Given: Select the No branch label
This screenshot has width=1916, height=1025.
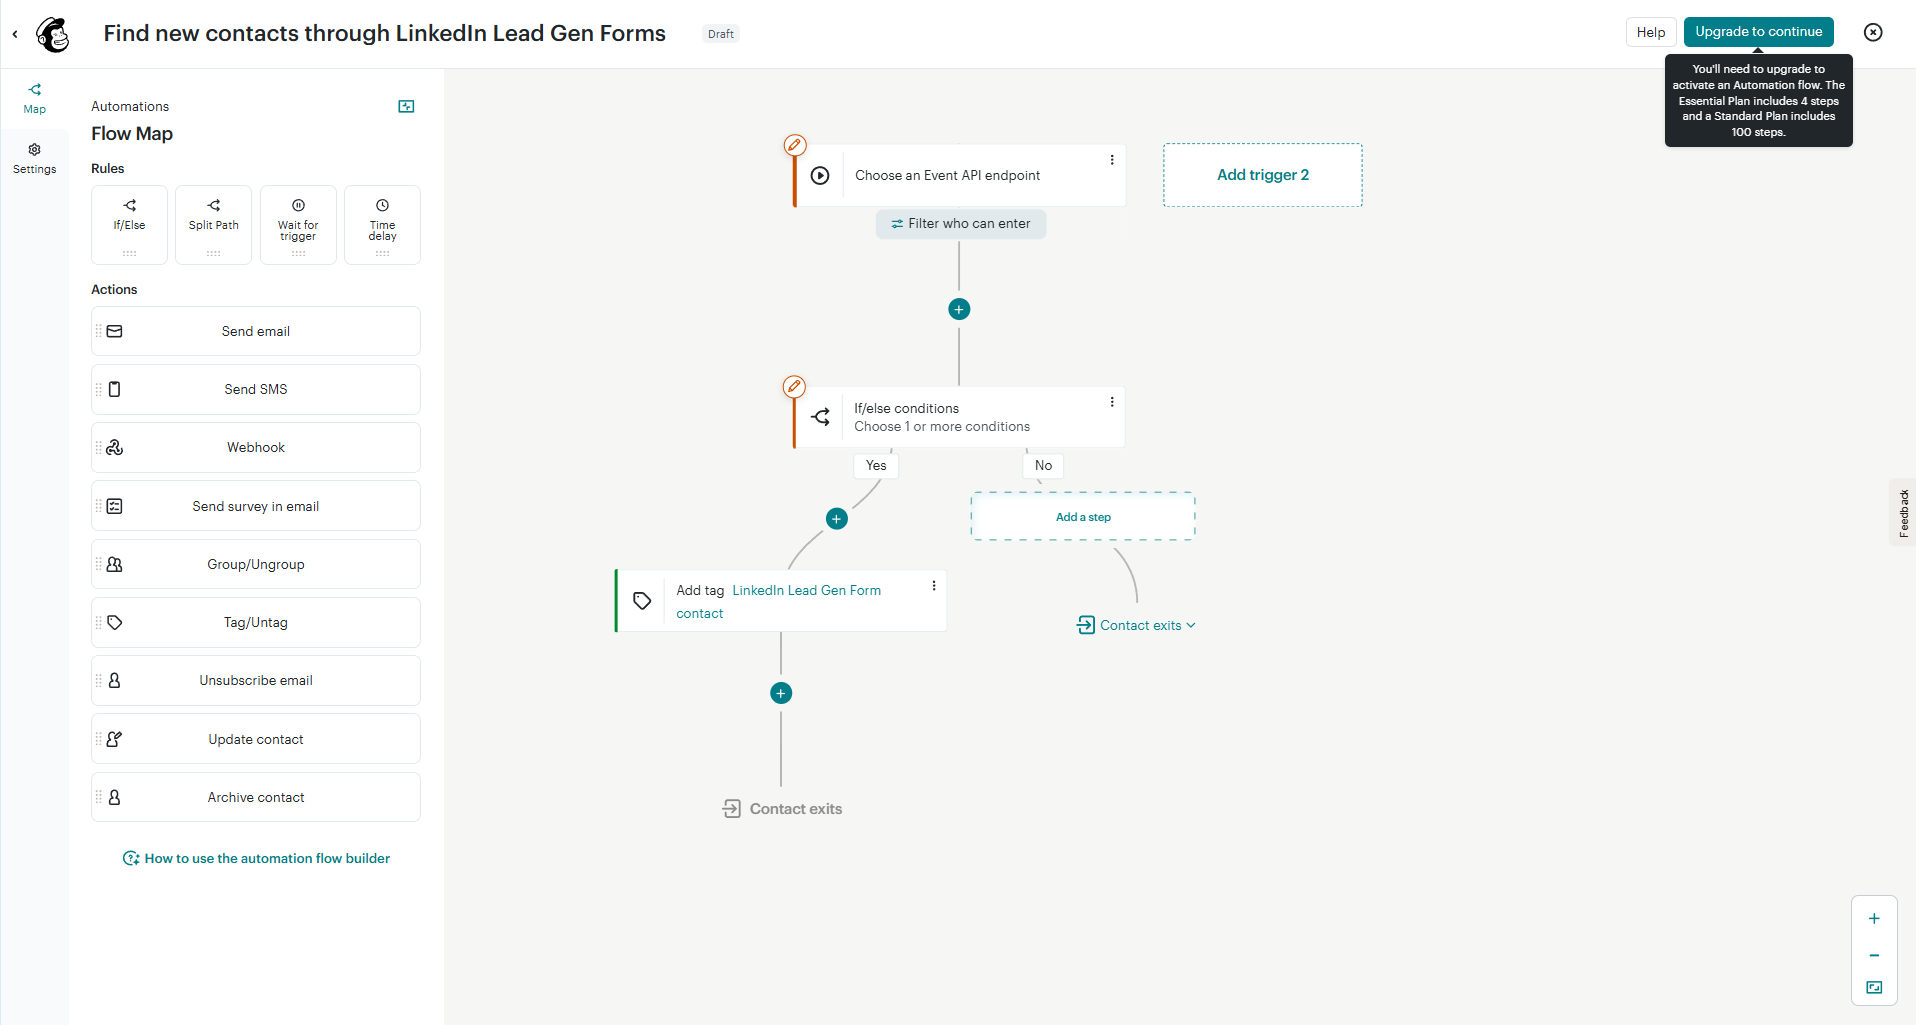Looking at the screenshot, I should pyautogui.click(x=1043, y=465).
